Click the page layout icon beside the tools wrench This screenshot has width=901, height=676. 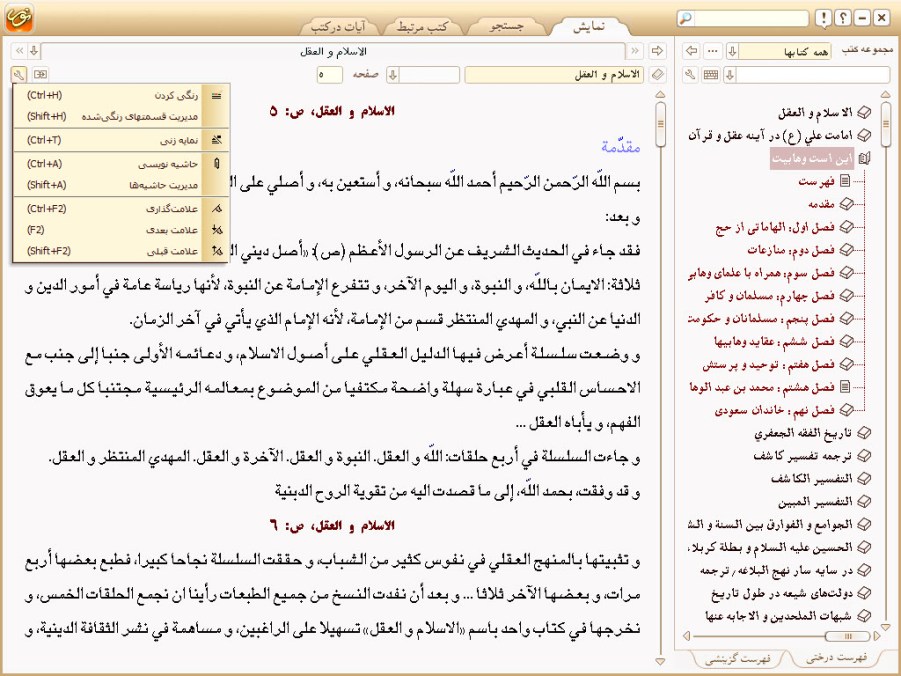click(40, 74)
